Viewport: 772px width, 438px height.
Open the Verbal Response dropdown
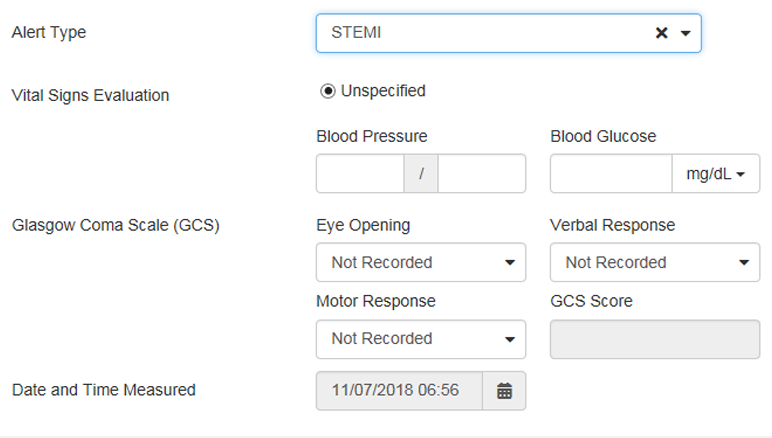click(x=655, y=262)
